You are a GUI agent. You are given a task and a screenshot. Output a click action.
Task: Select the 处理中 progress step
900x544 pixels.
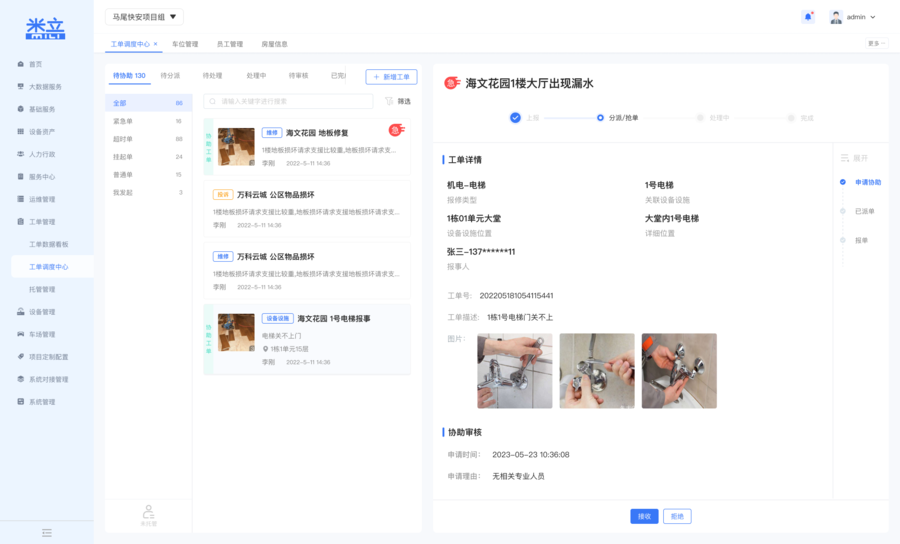click(712, 118)
